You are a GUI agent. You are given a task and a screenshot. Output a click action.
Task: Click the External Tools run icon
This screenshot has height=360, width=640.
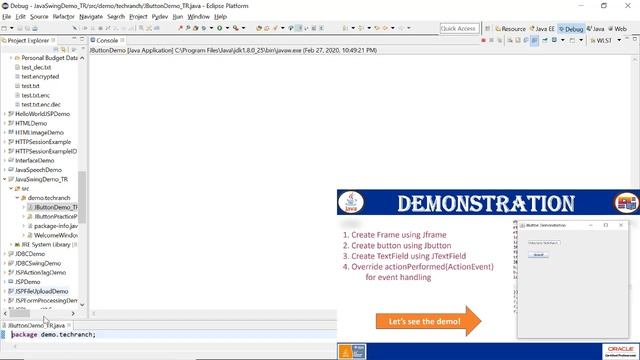point(236,28)
